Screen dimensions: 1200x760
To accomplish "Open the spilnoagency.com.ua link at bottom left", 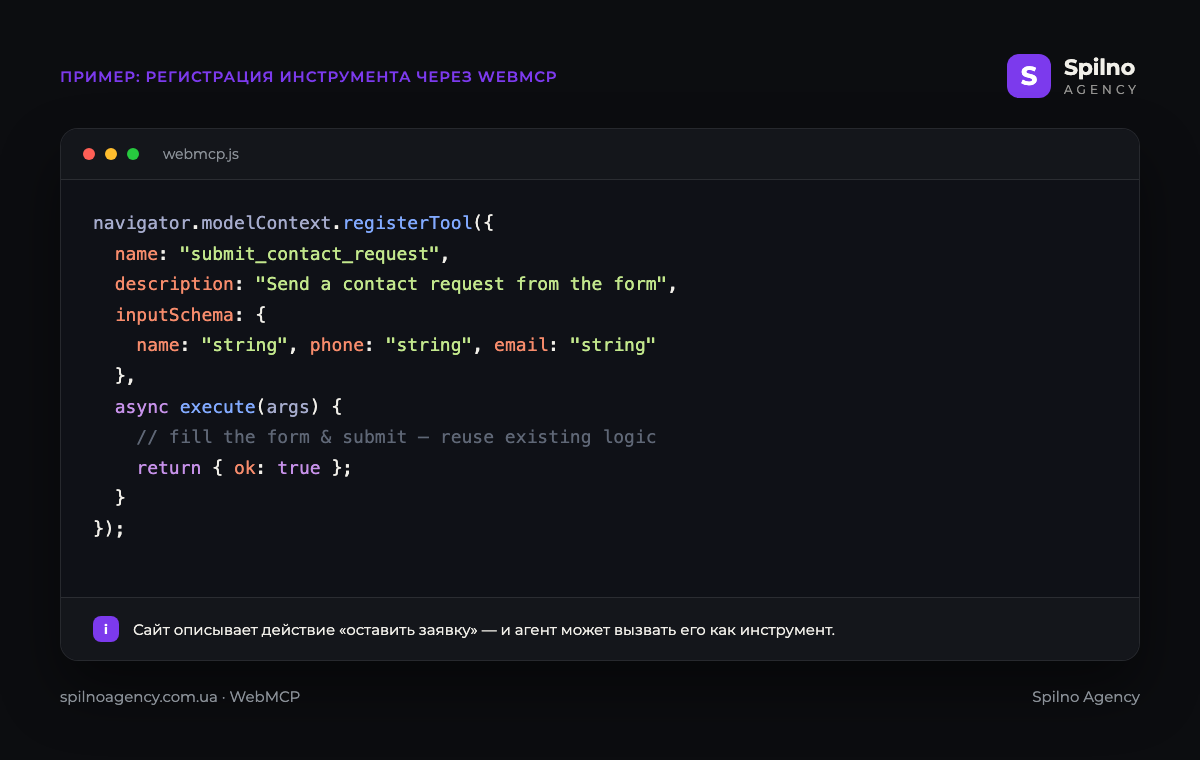I will click(139, 697).
